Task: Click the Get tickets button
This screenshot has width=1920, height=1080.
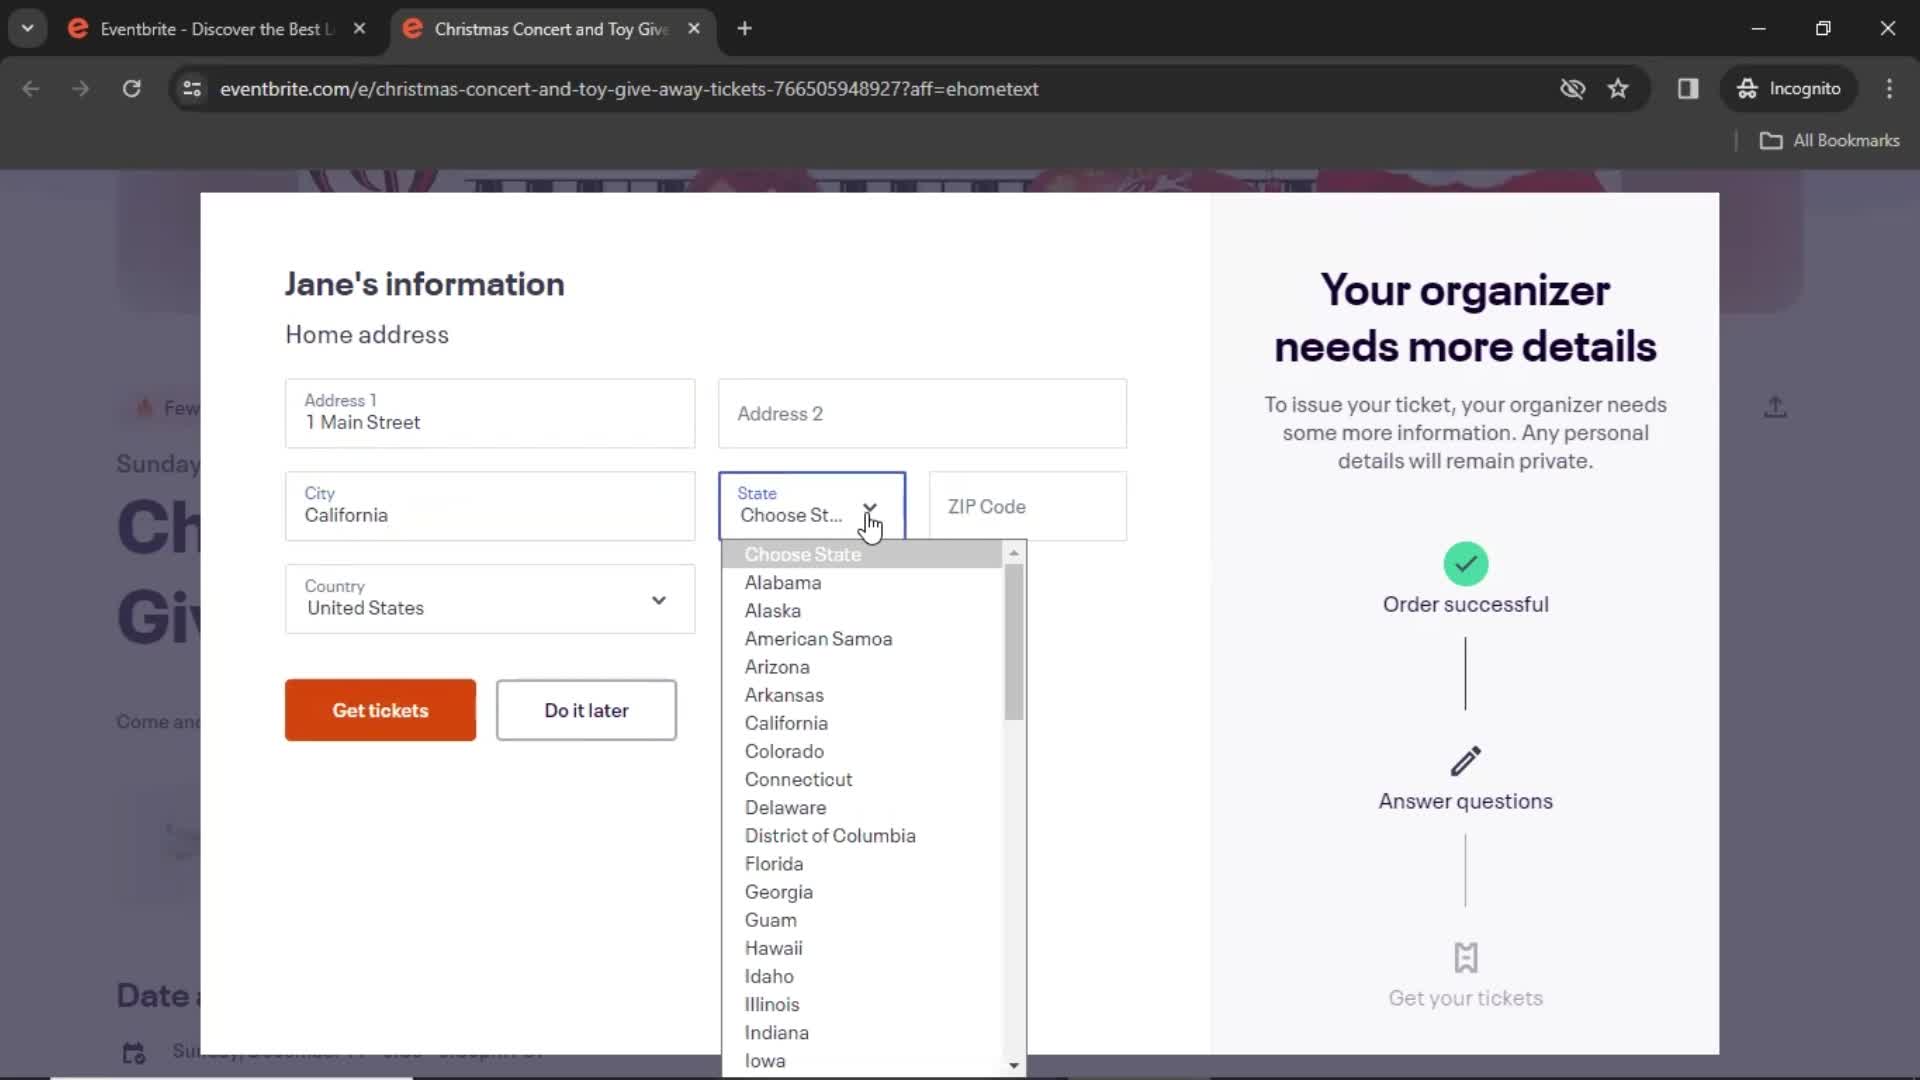Action: click(x=381, y=711)
